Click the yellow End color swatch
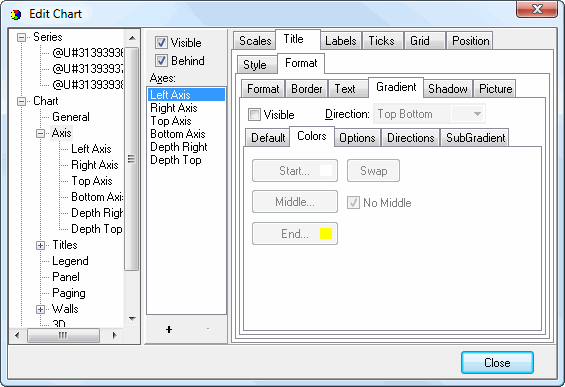565x387 pixels. point(326,233)
